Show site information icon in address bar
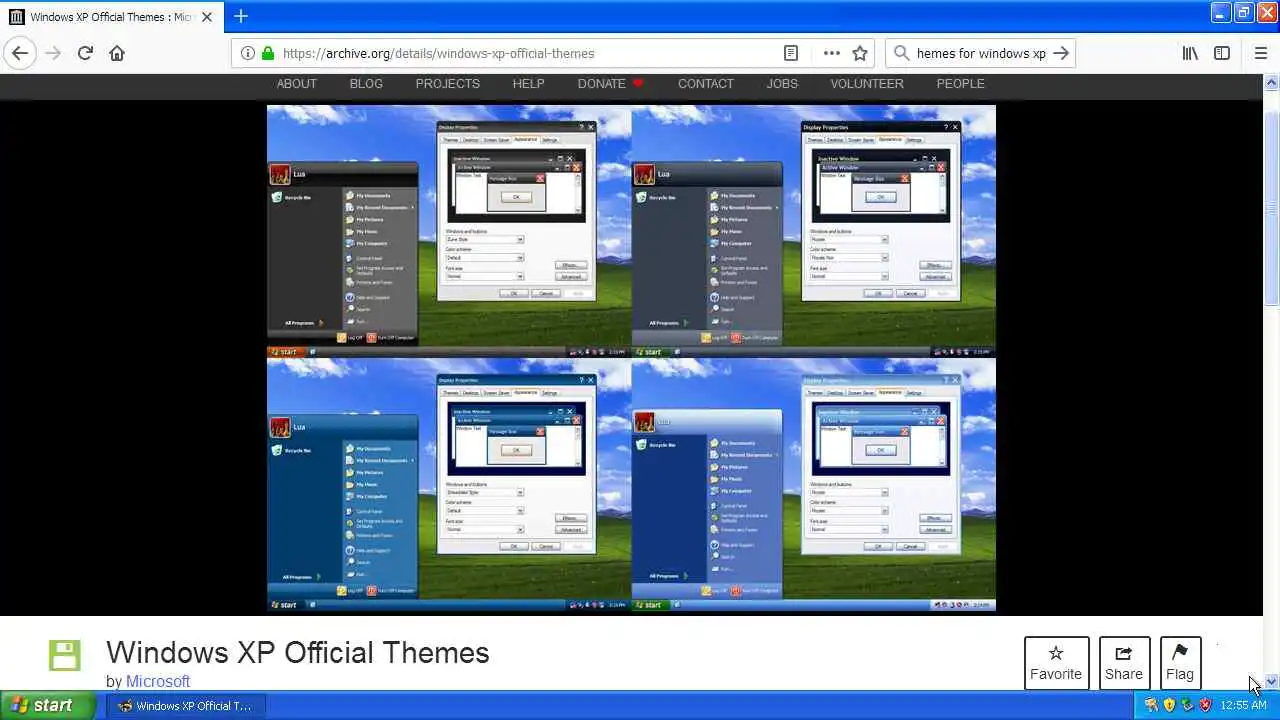 click(x=248, y=53)
